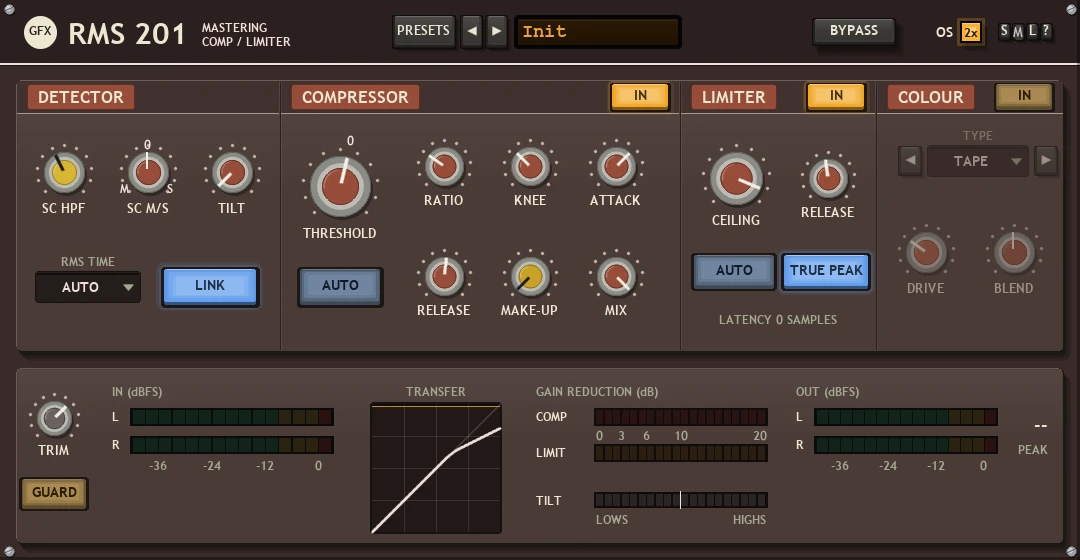Screen dimensions: 1080x560
Task: Click the SC HPF knob
Action: [x=64, y=172]
